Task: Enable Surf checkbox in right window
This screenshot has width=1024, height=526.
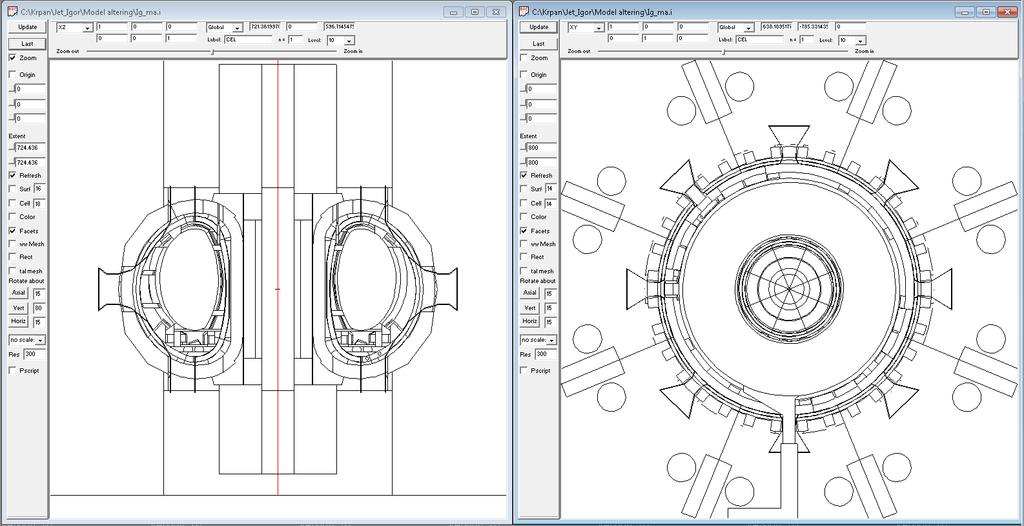Action: point(524,189)
